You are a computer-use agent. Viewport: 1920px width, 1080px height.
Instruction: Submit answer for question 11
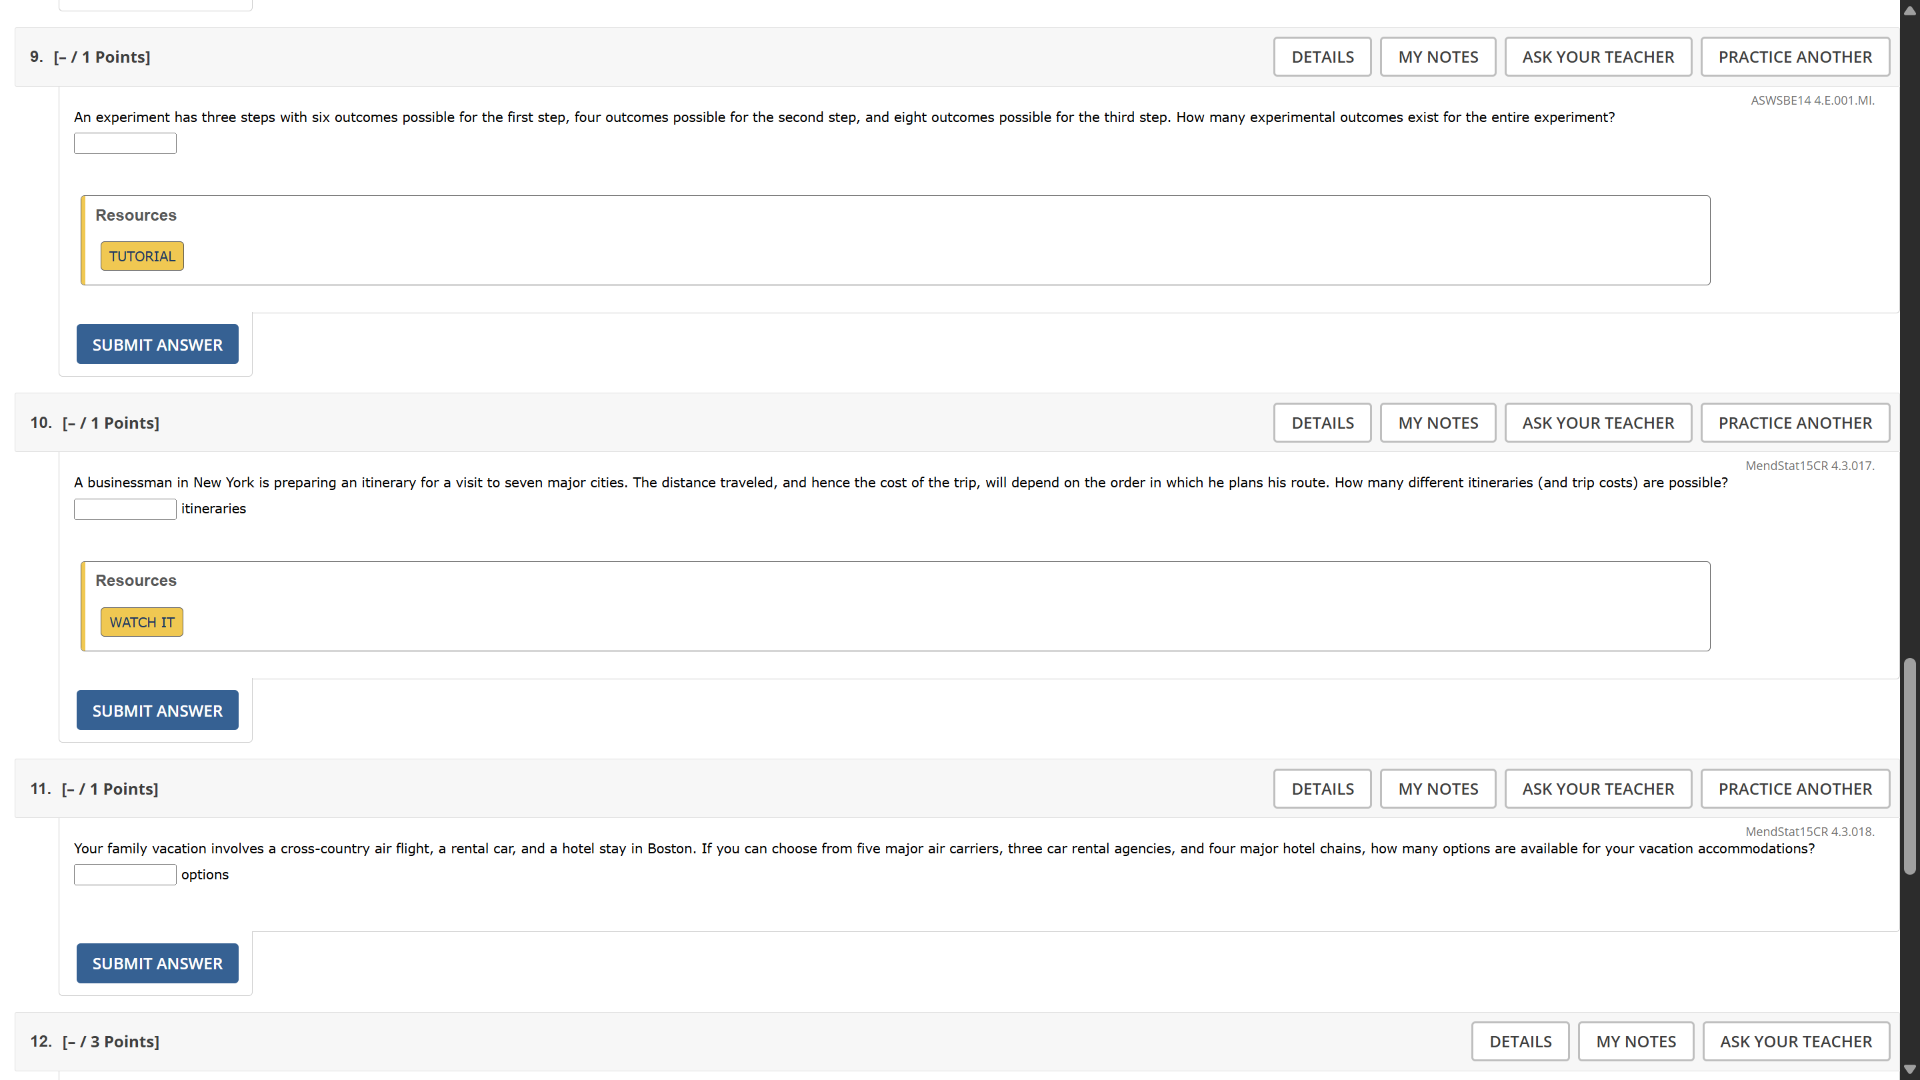click(x=157, y=964)
